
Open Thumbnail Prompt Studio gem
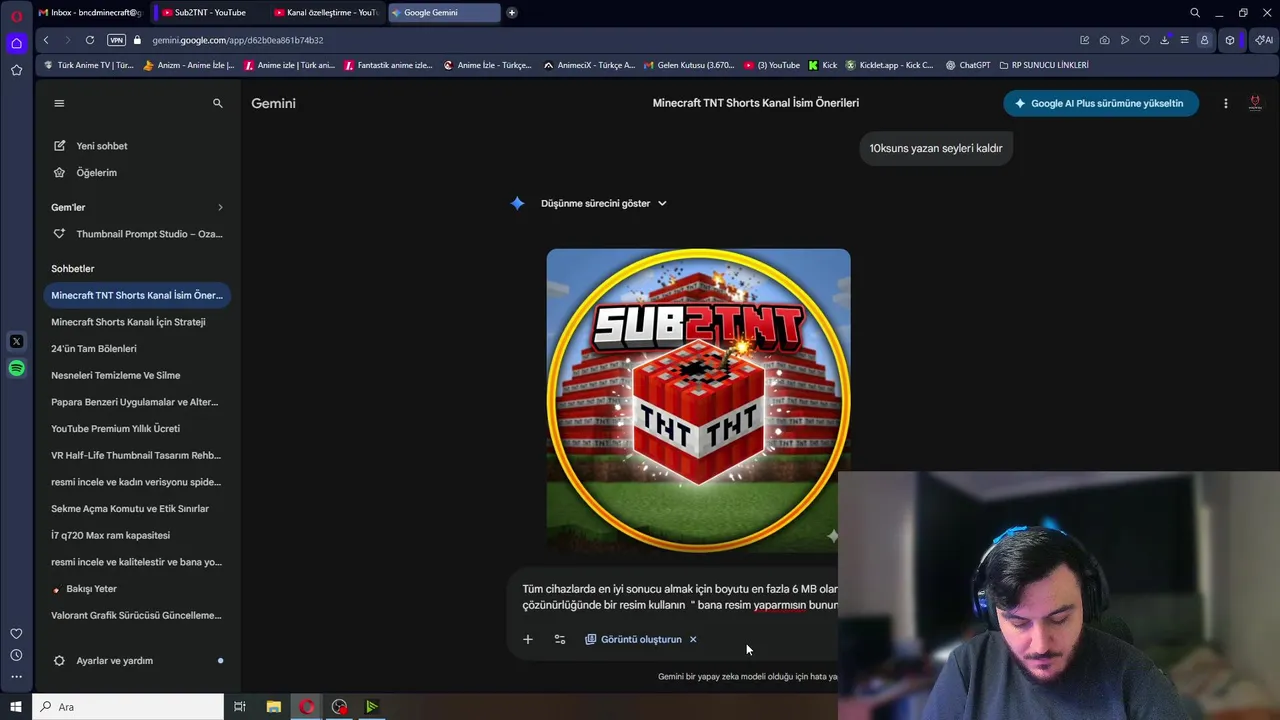(x=138, y=234)
